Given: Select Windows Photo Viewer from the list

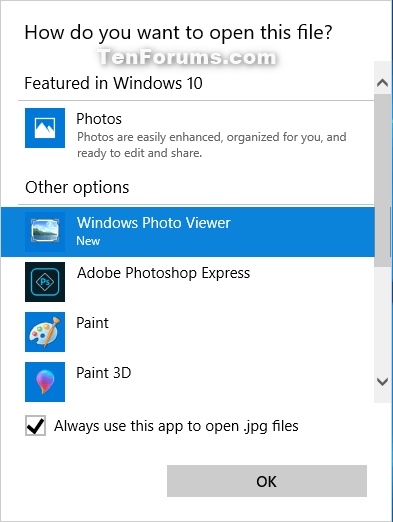Looking at the screenshot, I should (188, 232).
